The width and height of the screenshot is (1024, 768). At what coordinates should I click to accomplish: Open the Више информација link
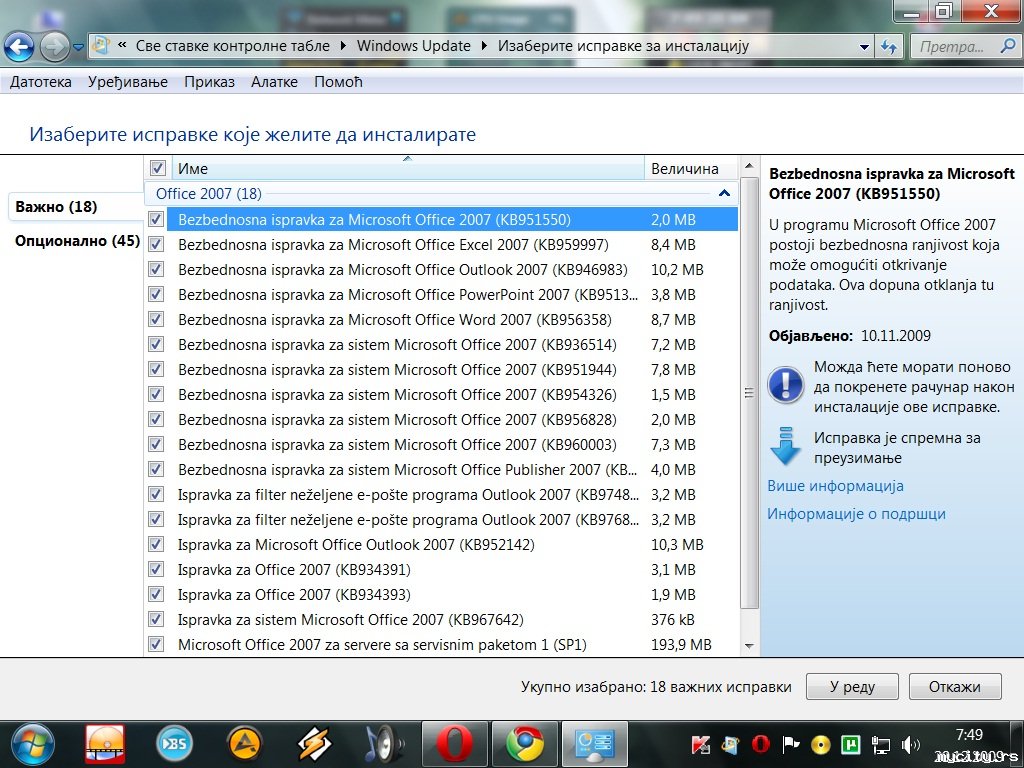[835, 486]
